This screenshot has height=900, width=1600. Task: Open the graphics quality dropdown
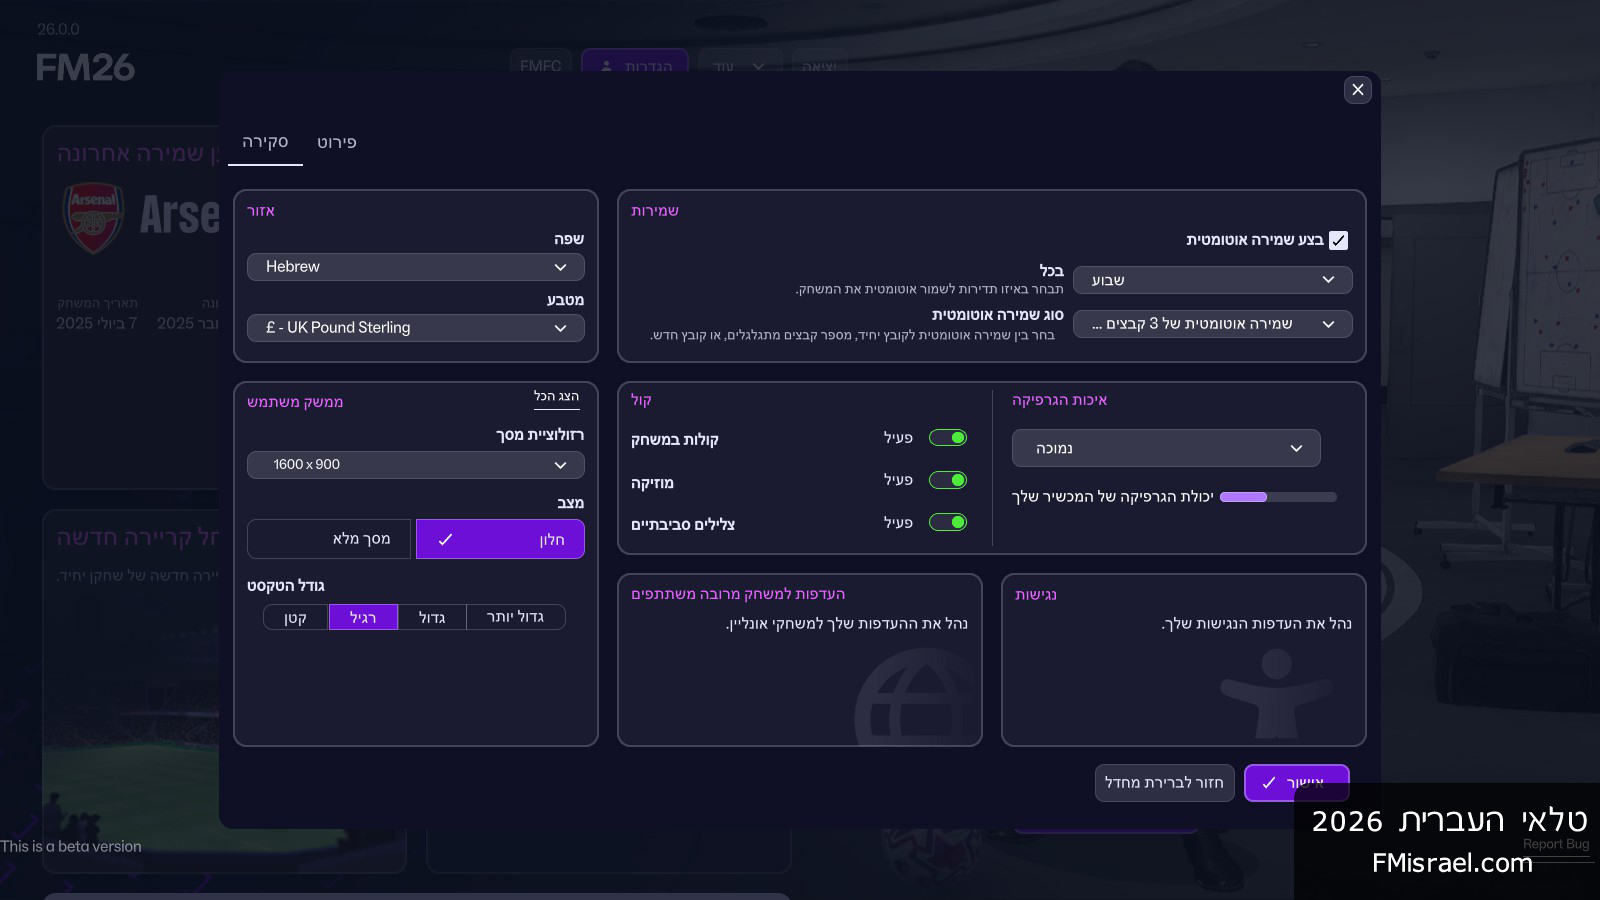tap(1165, 448)
